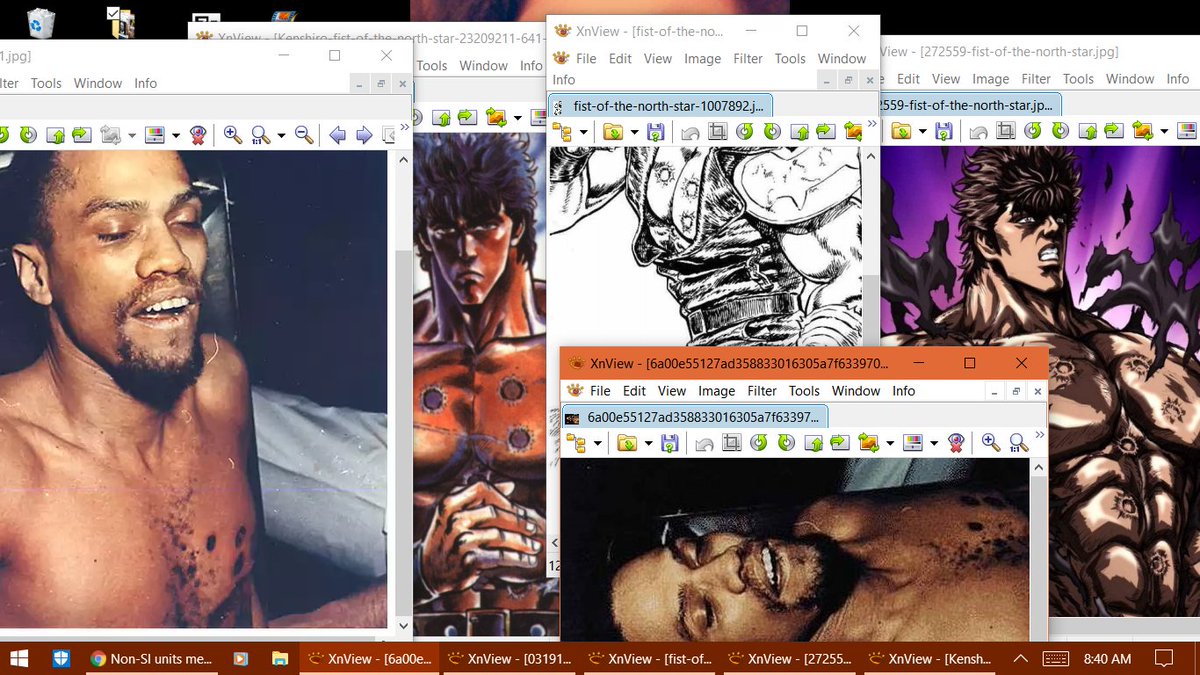Image resolution: width=1200 pixels, height=675 pixels.
Task: Flip horizontally in the 6a00e55 window
Action: (840, 442)
